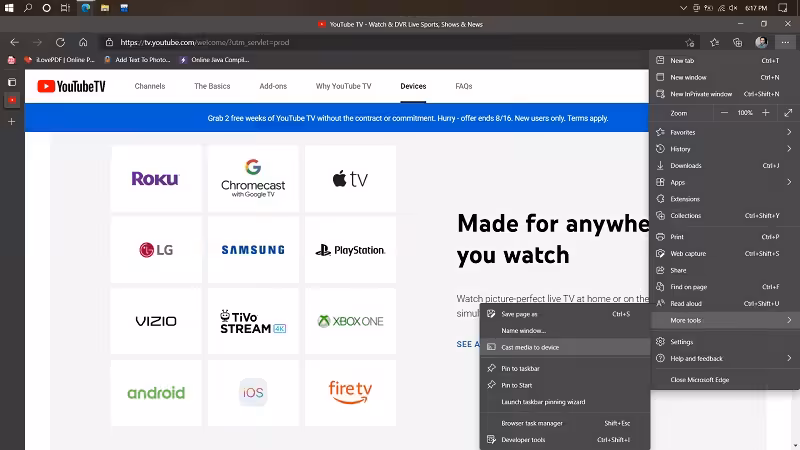The width and height of the screenshot is (800, 450).
Task: Open Browser task manager
Action: coord(565,423)
